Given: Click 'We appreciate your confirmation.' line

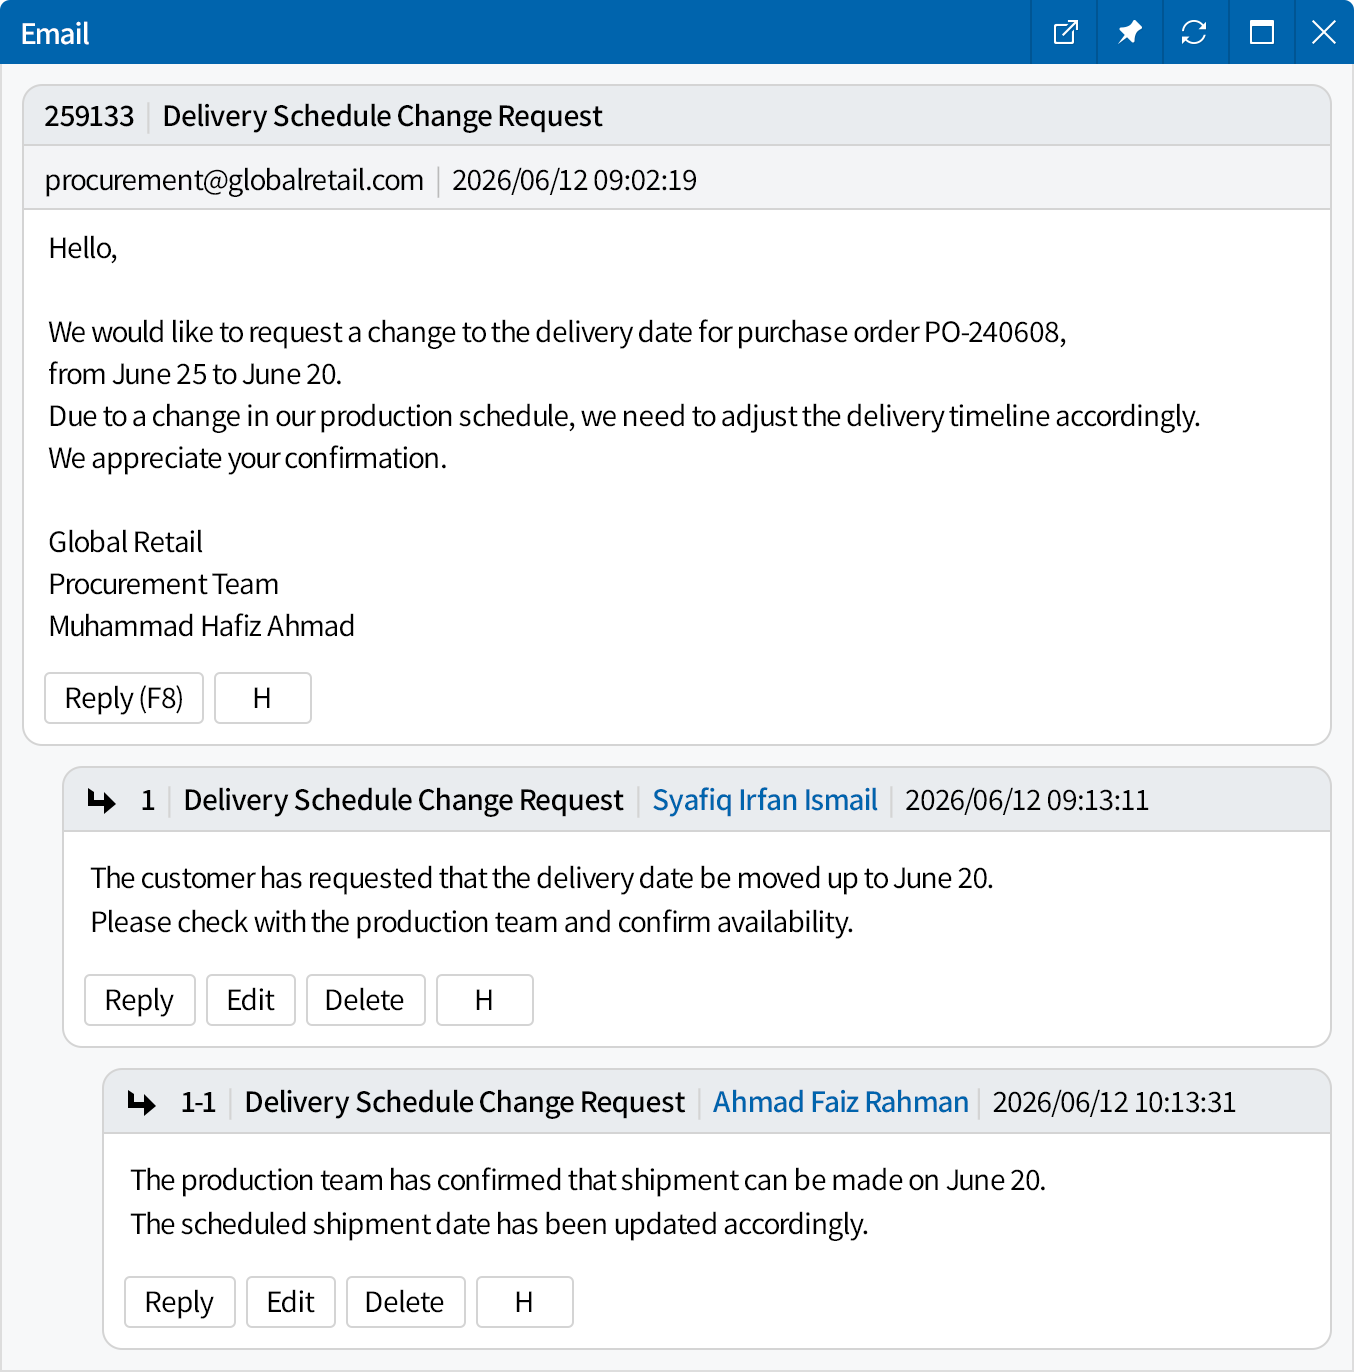Looking at the screenshot, I should [248, 458].
